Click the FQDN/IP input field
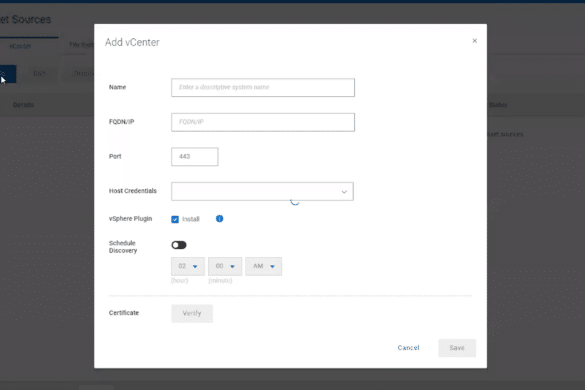 pyautogui.click(x=263, y=122)
